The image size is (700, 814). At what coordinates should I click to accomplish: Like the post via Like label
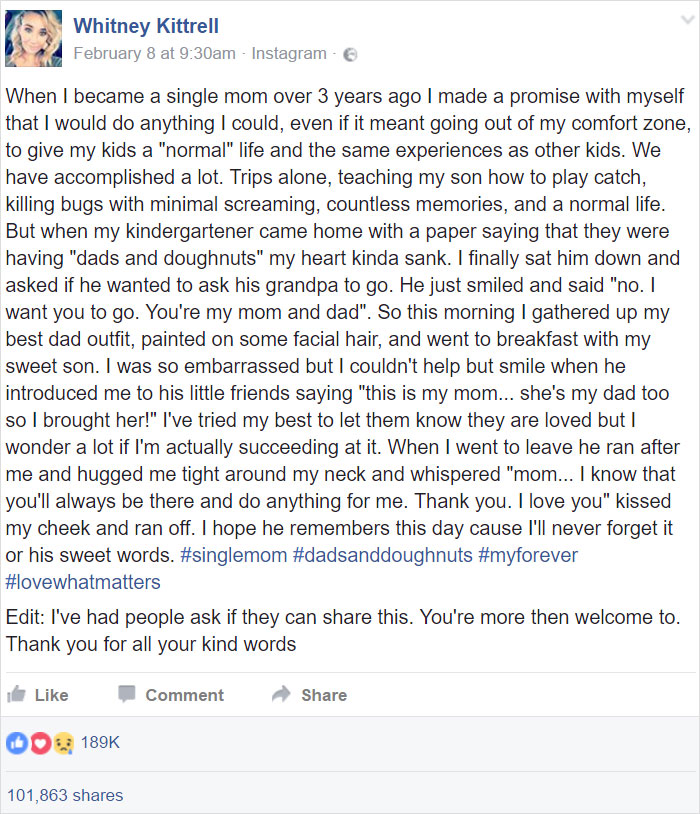[51, 695]
